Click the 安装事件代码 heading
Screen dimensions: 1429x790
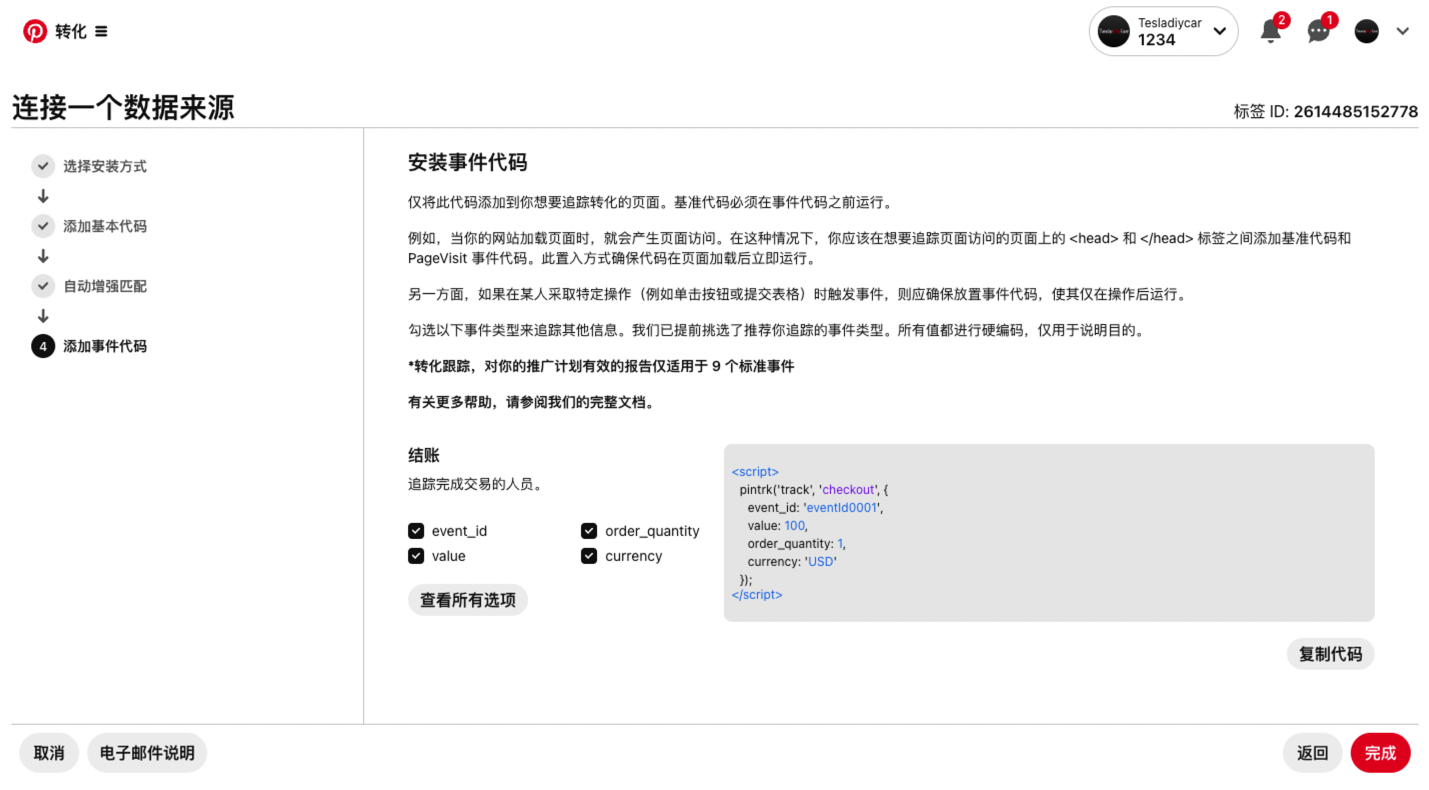tap(467, 163)
